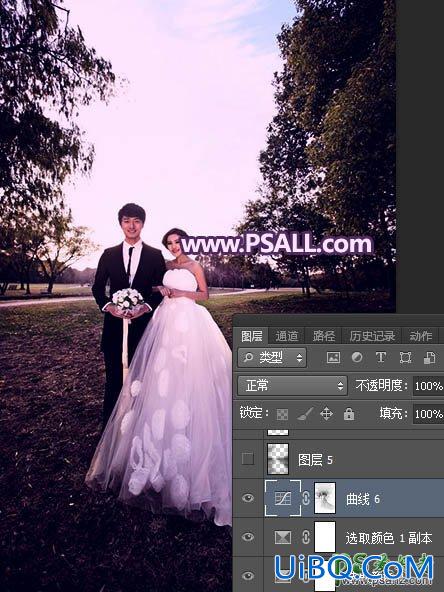Click the 不透明度 100% value field
The image size is (444, 592).
(429, 386)
